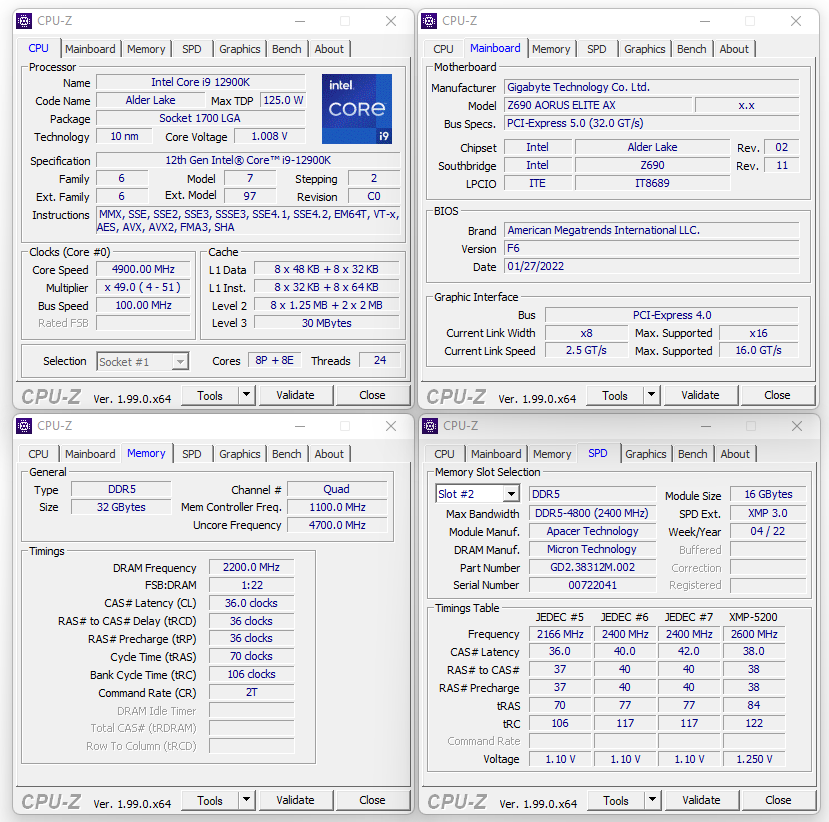Open Bench tab in SPD window
The image size is (829, 822).
(x=693, y=454)
